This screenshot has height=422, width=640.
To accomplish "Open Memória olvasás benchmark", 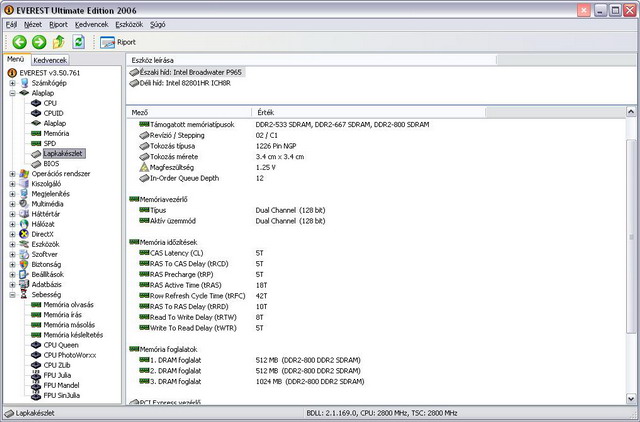I will pyautogui.click(x=69, y=305).
